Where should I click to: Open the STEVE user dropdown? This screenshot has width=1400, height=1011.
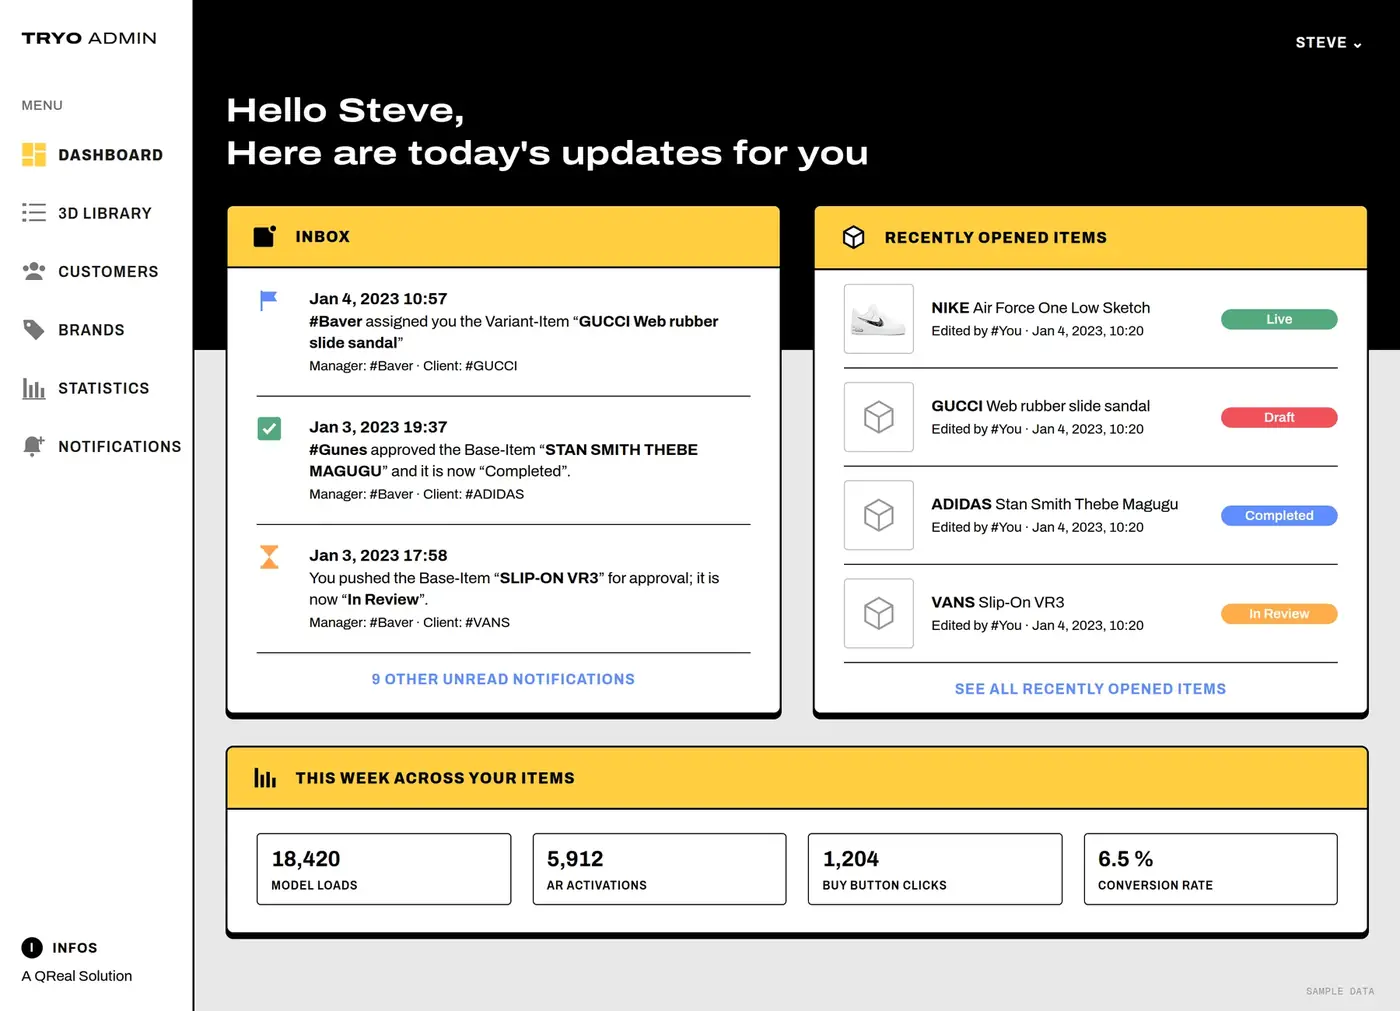tap(1328, 43)
